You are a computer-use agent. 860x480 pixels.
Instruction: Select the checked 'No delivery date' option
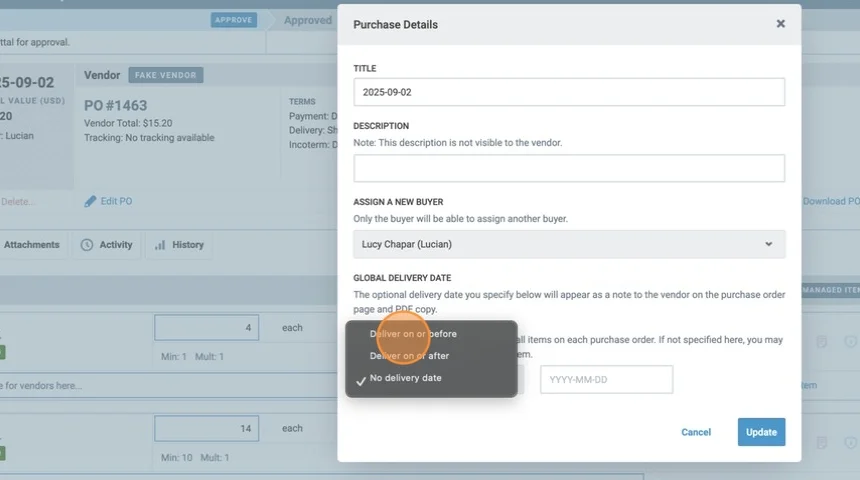(x=405, y=378)
